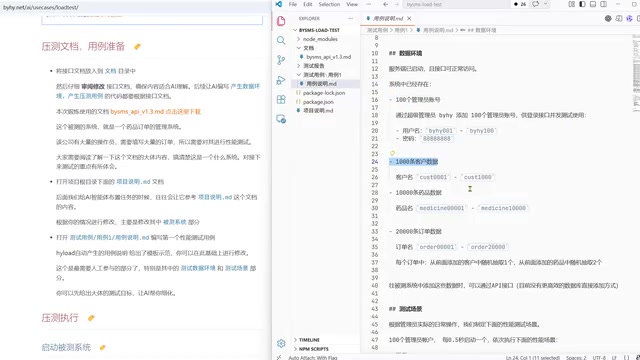Toggle the bottom panel layout icon
This screenshot has height=360, width=640.
click(593, 4)
